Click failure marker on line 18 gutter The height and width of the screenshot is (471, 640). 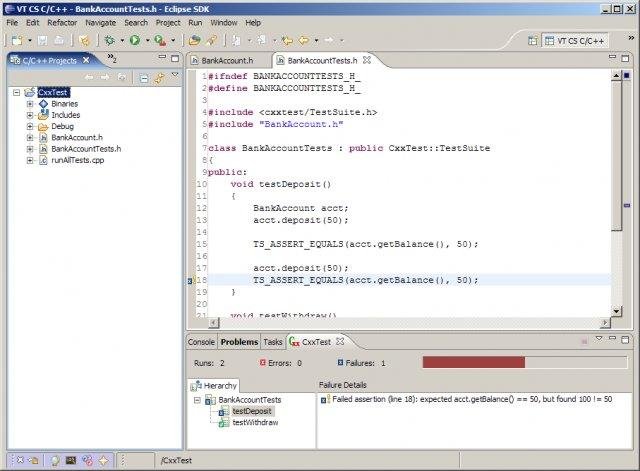click(x=189, y=281)
